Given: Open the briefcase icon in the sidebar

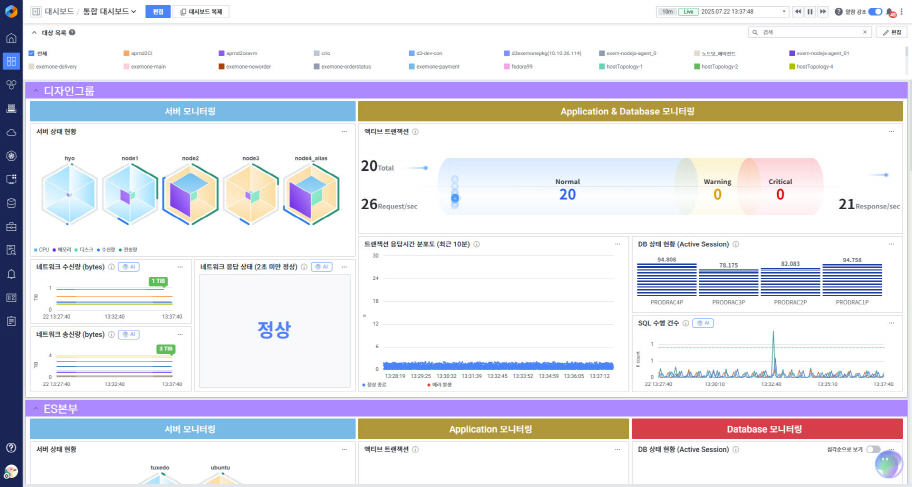Looking at the screenshot, I should pyautogui.click(x=11, y=226).
